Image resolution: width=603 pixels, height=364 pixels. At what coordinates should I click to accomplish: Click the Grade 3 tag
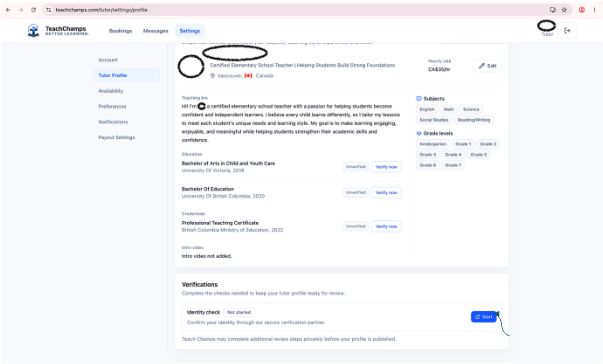428,155
